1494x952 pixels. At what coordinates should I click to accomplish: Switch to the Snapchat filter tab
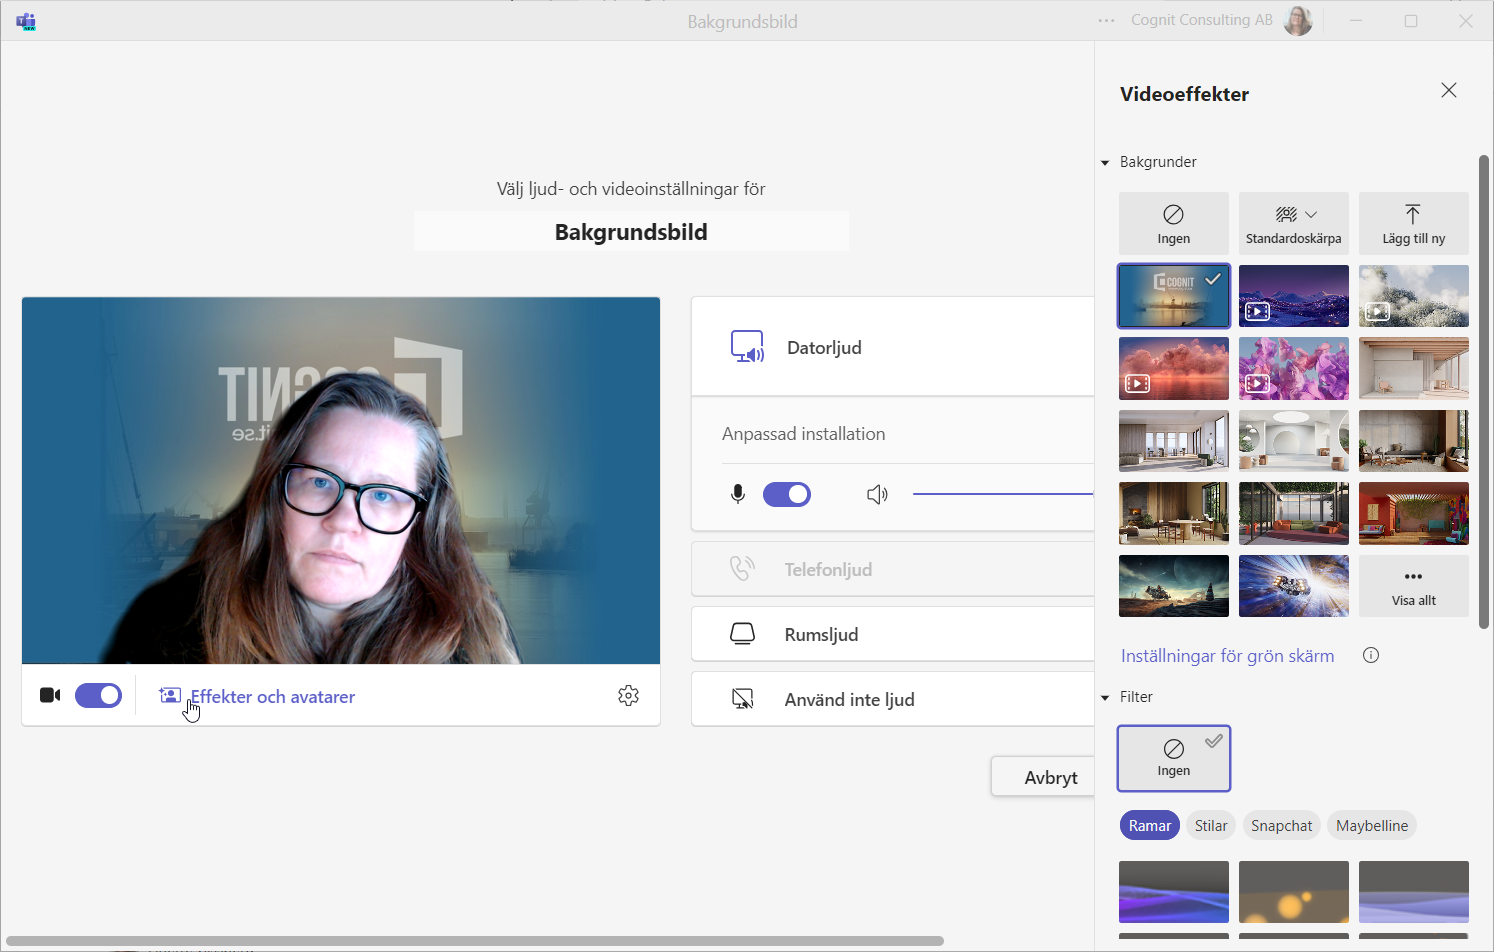[1281, 825]
